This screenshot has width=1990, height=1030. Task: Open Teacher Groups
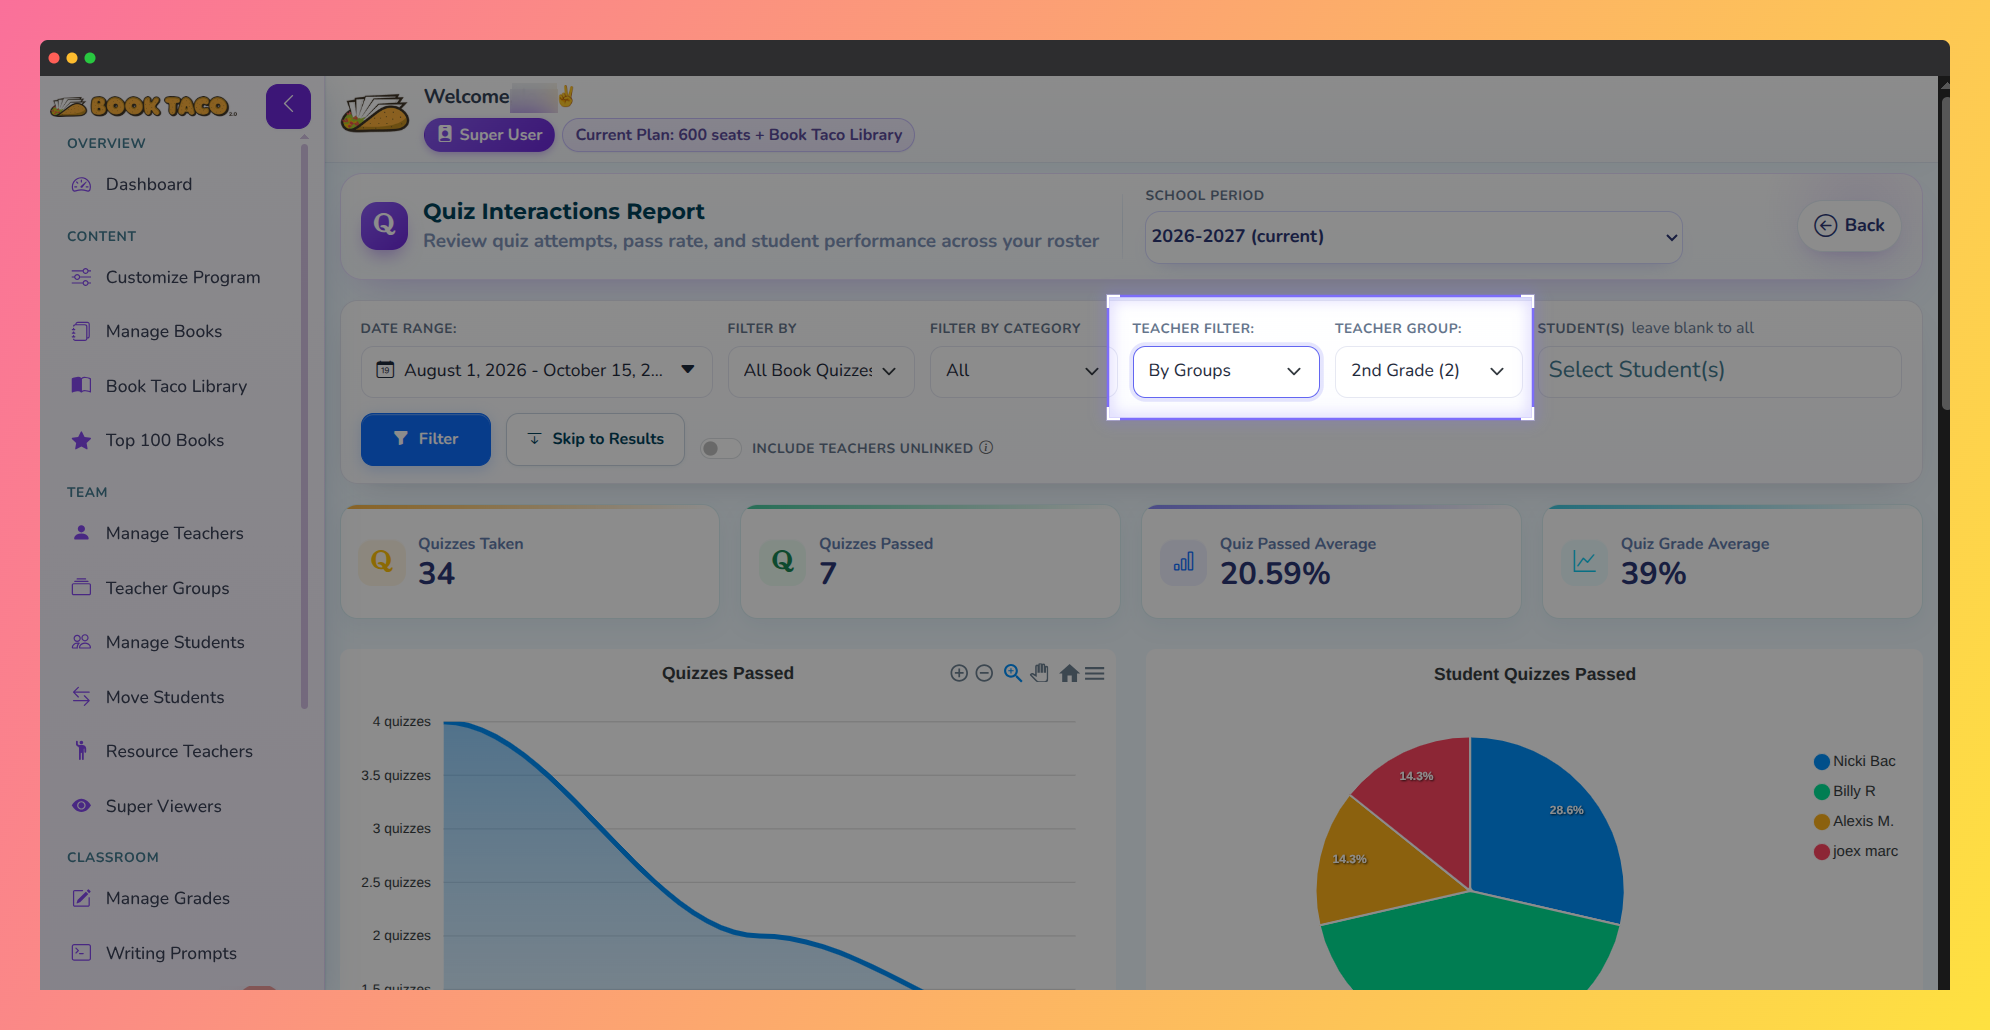(167, 588)
